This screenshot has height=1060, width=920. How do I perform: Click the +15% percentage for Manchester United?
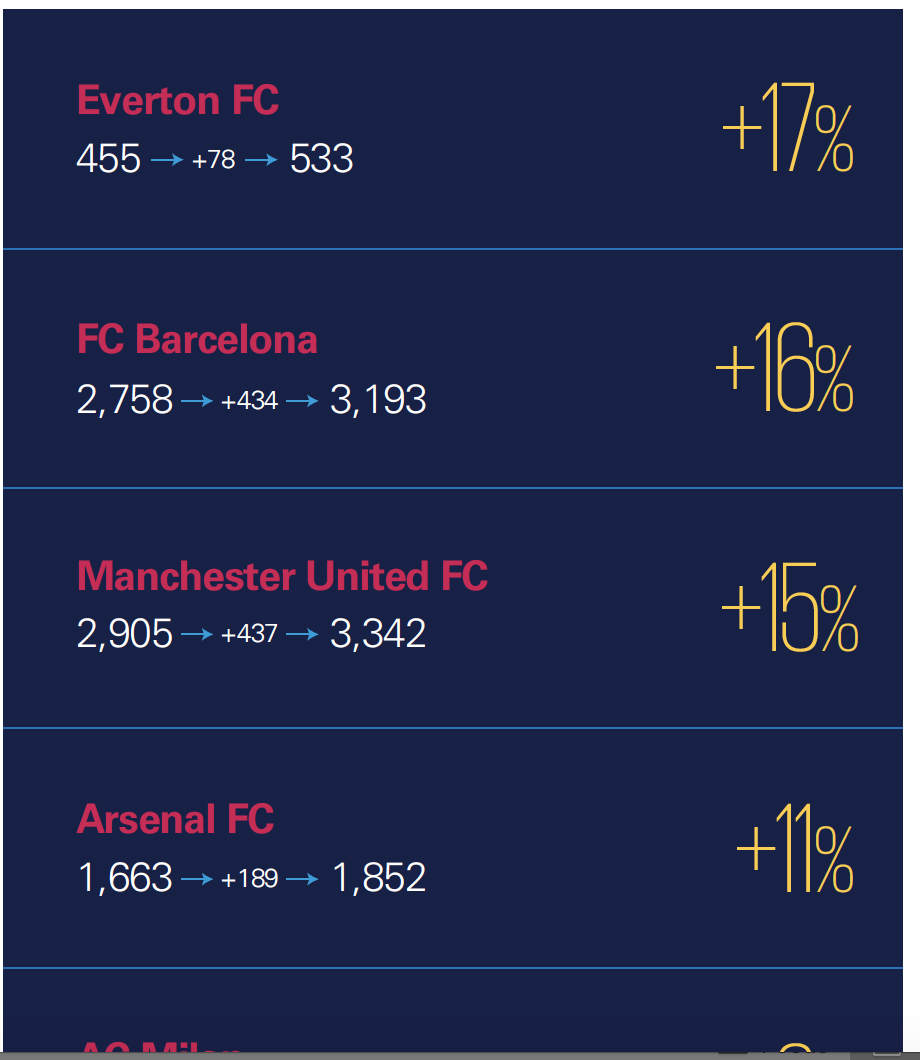(790, 606)
